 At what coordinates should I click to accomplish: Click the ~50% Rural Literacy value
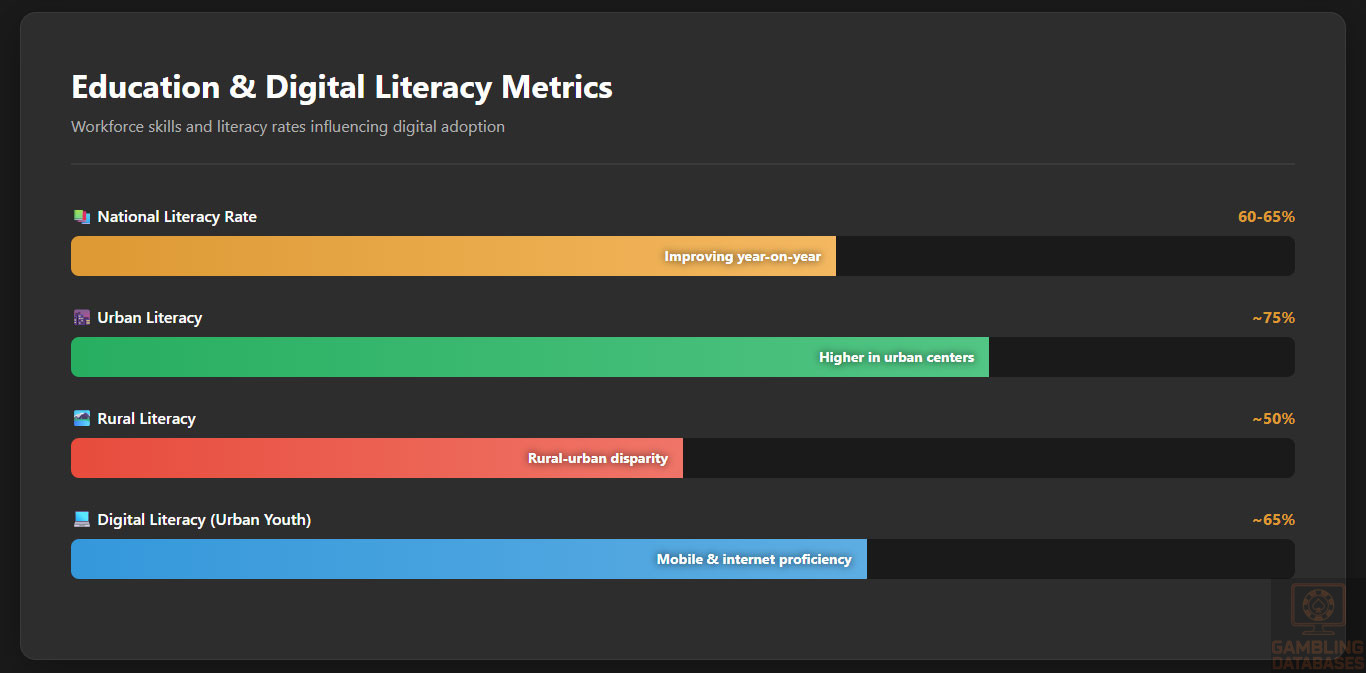coord(1273,419)
